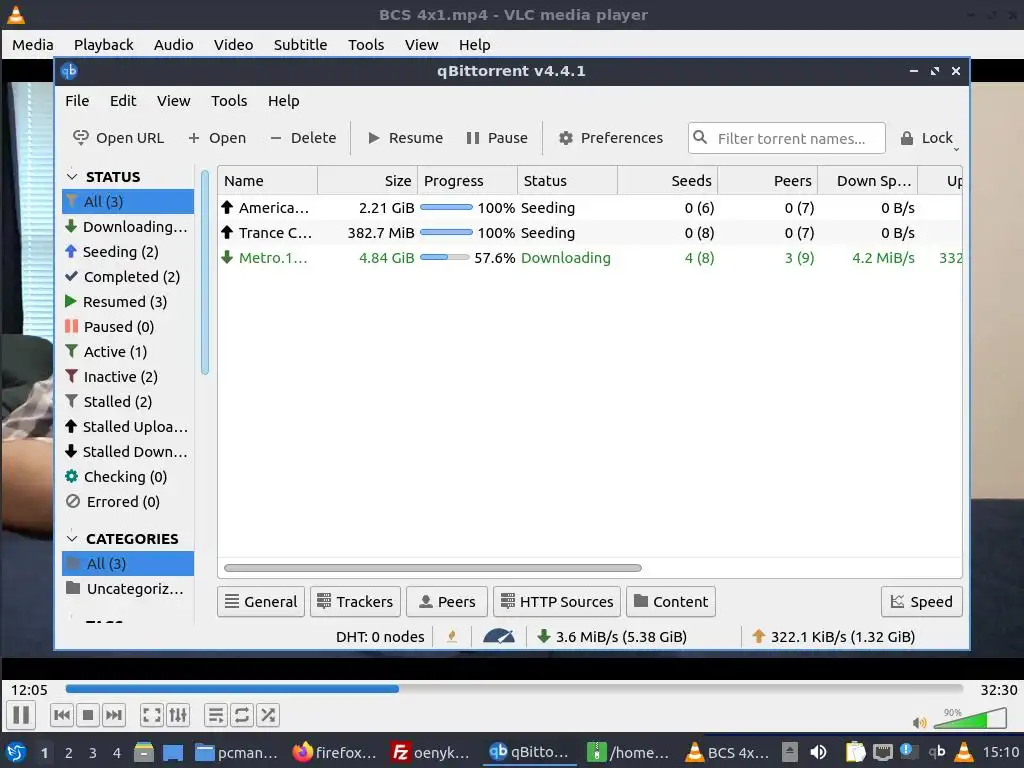The height and width of the screenshot is (768, 1024).
Task: Click the download speed 3.6 MiB/s status
Action: pos(612,637)
